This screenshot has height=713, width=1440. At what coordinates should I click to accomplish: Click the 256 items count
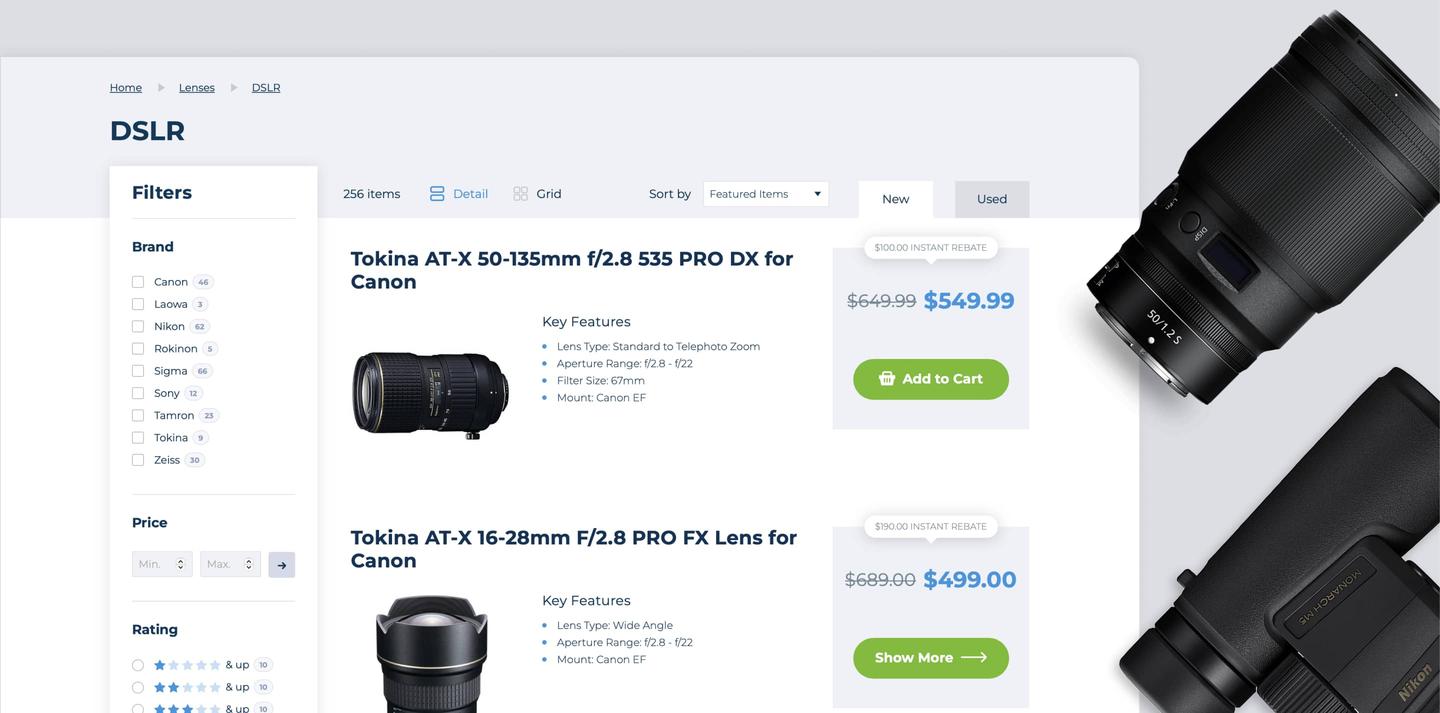372,194
